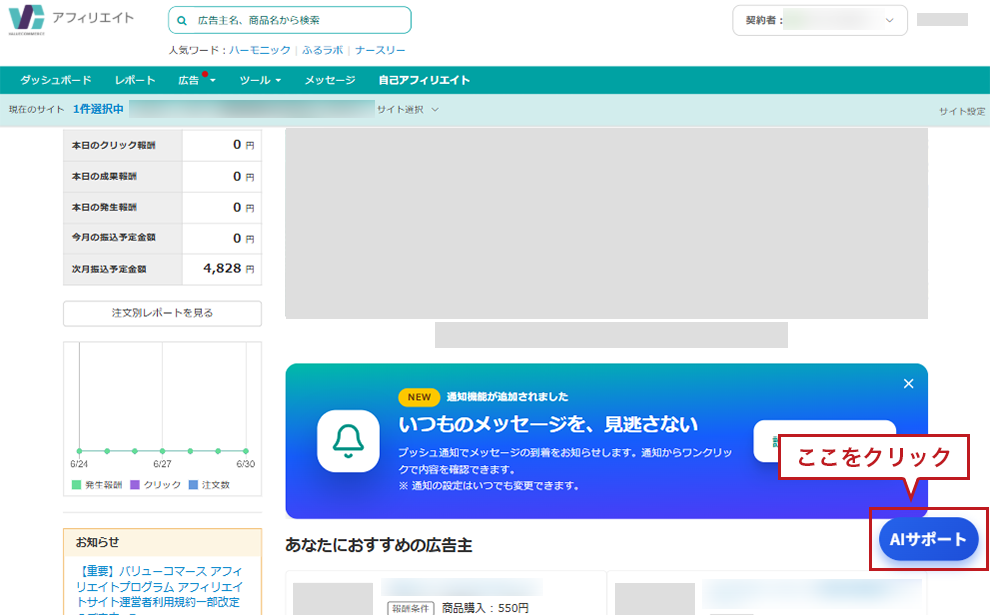Click the red dot on 広告 menu
This screenshot has height=615, width=990.
click(x=205, y=75)
